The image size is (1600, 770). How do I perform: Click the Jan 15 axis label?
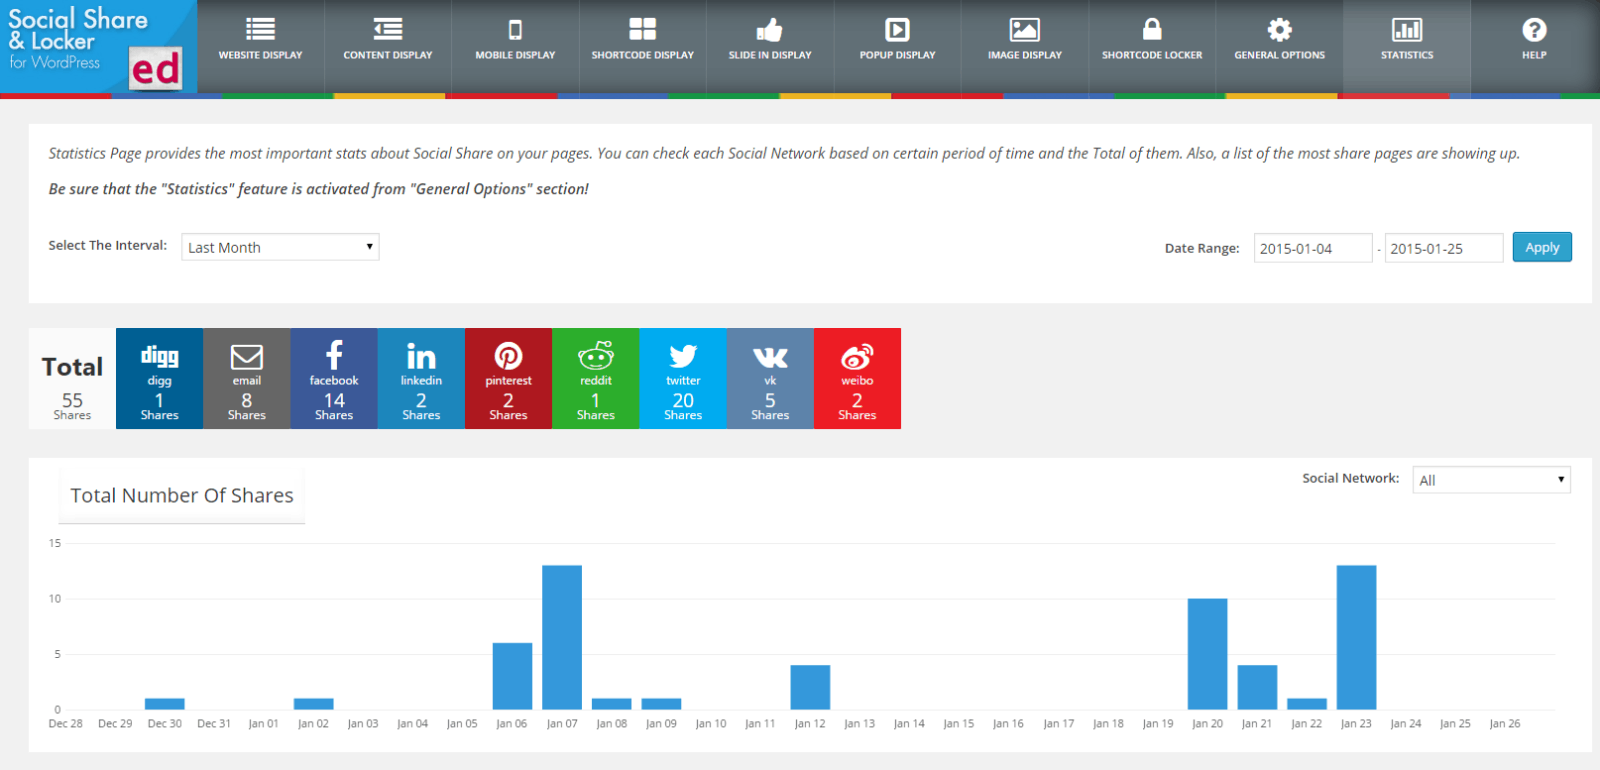click(959, 723)
